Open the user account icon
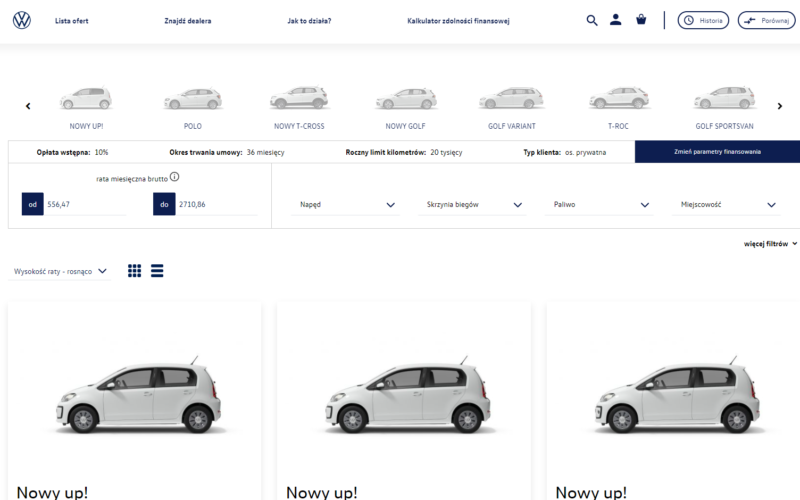Screen dimensions: 800x500 (x=616, y=20)
